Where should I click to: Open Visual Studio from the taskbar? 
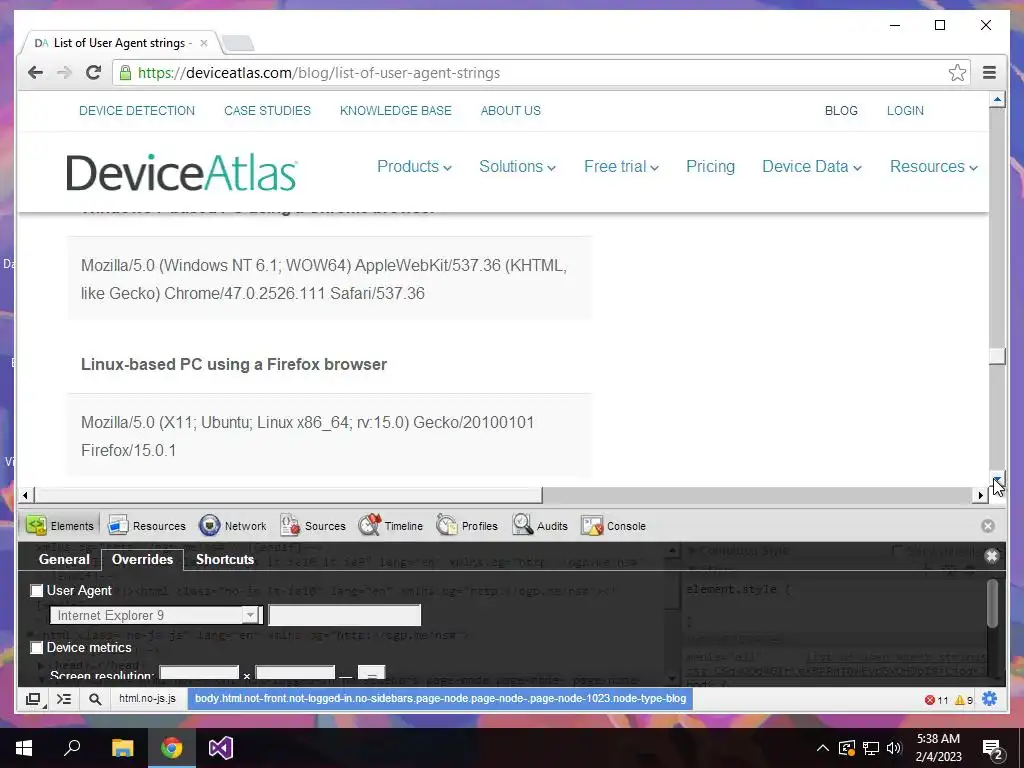tap(221, 748)
